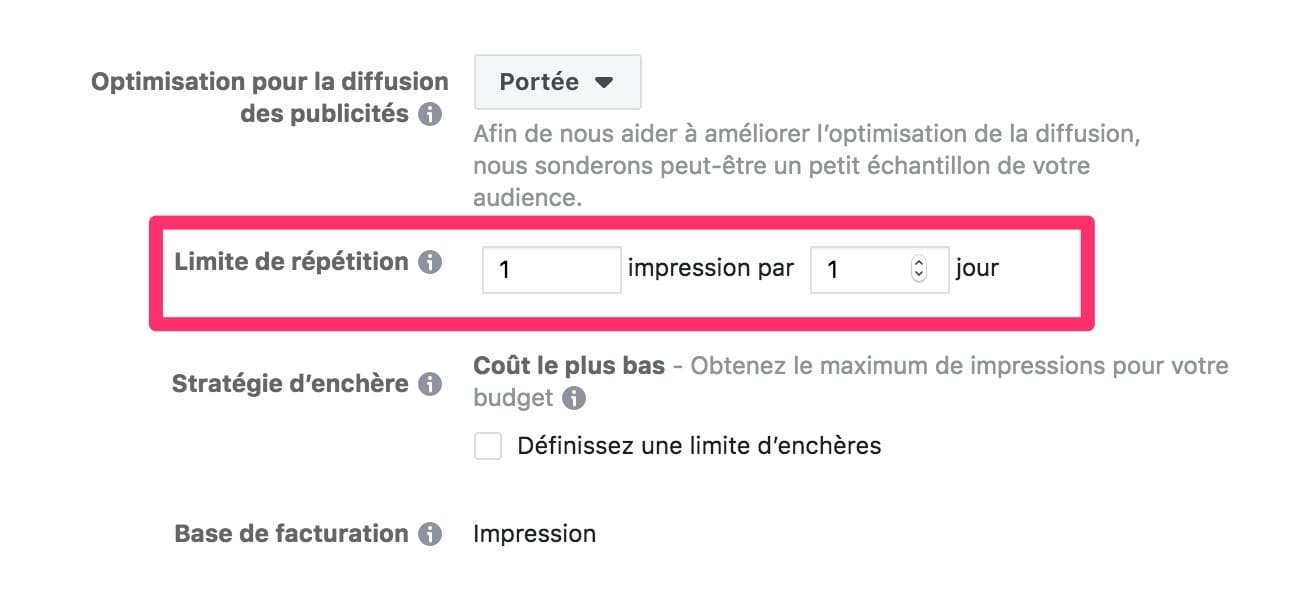This screenshot has height=592, width=1310.
Task: Show info for Base de facturation
Action: coord(430,534)
